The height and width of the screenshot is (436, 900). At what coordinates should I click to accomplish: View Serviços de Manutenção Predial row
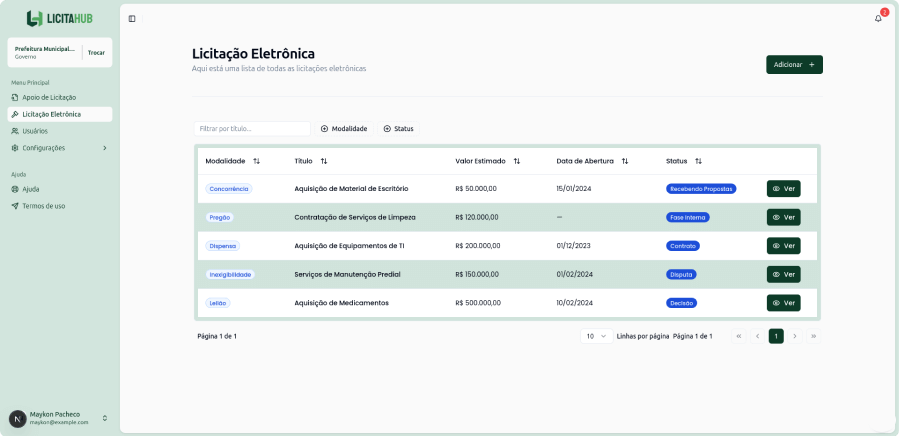point(783,274)
